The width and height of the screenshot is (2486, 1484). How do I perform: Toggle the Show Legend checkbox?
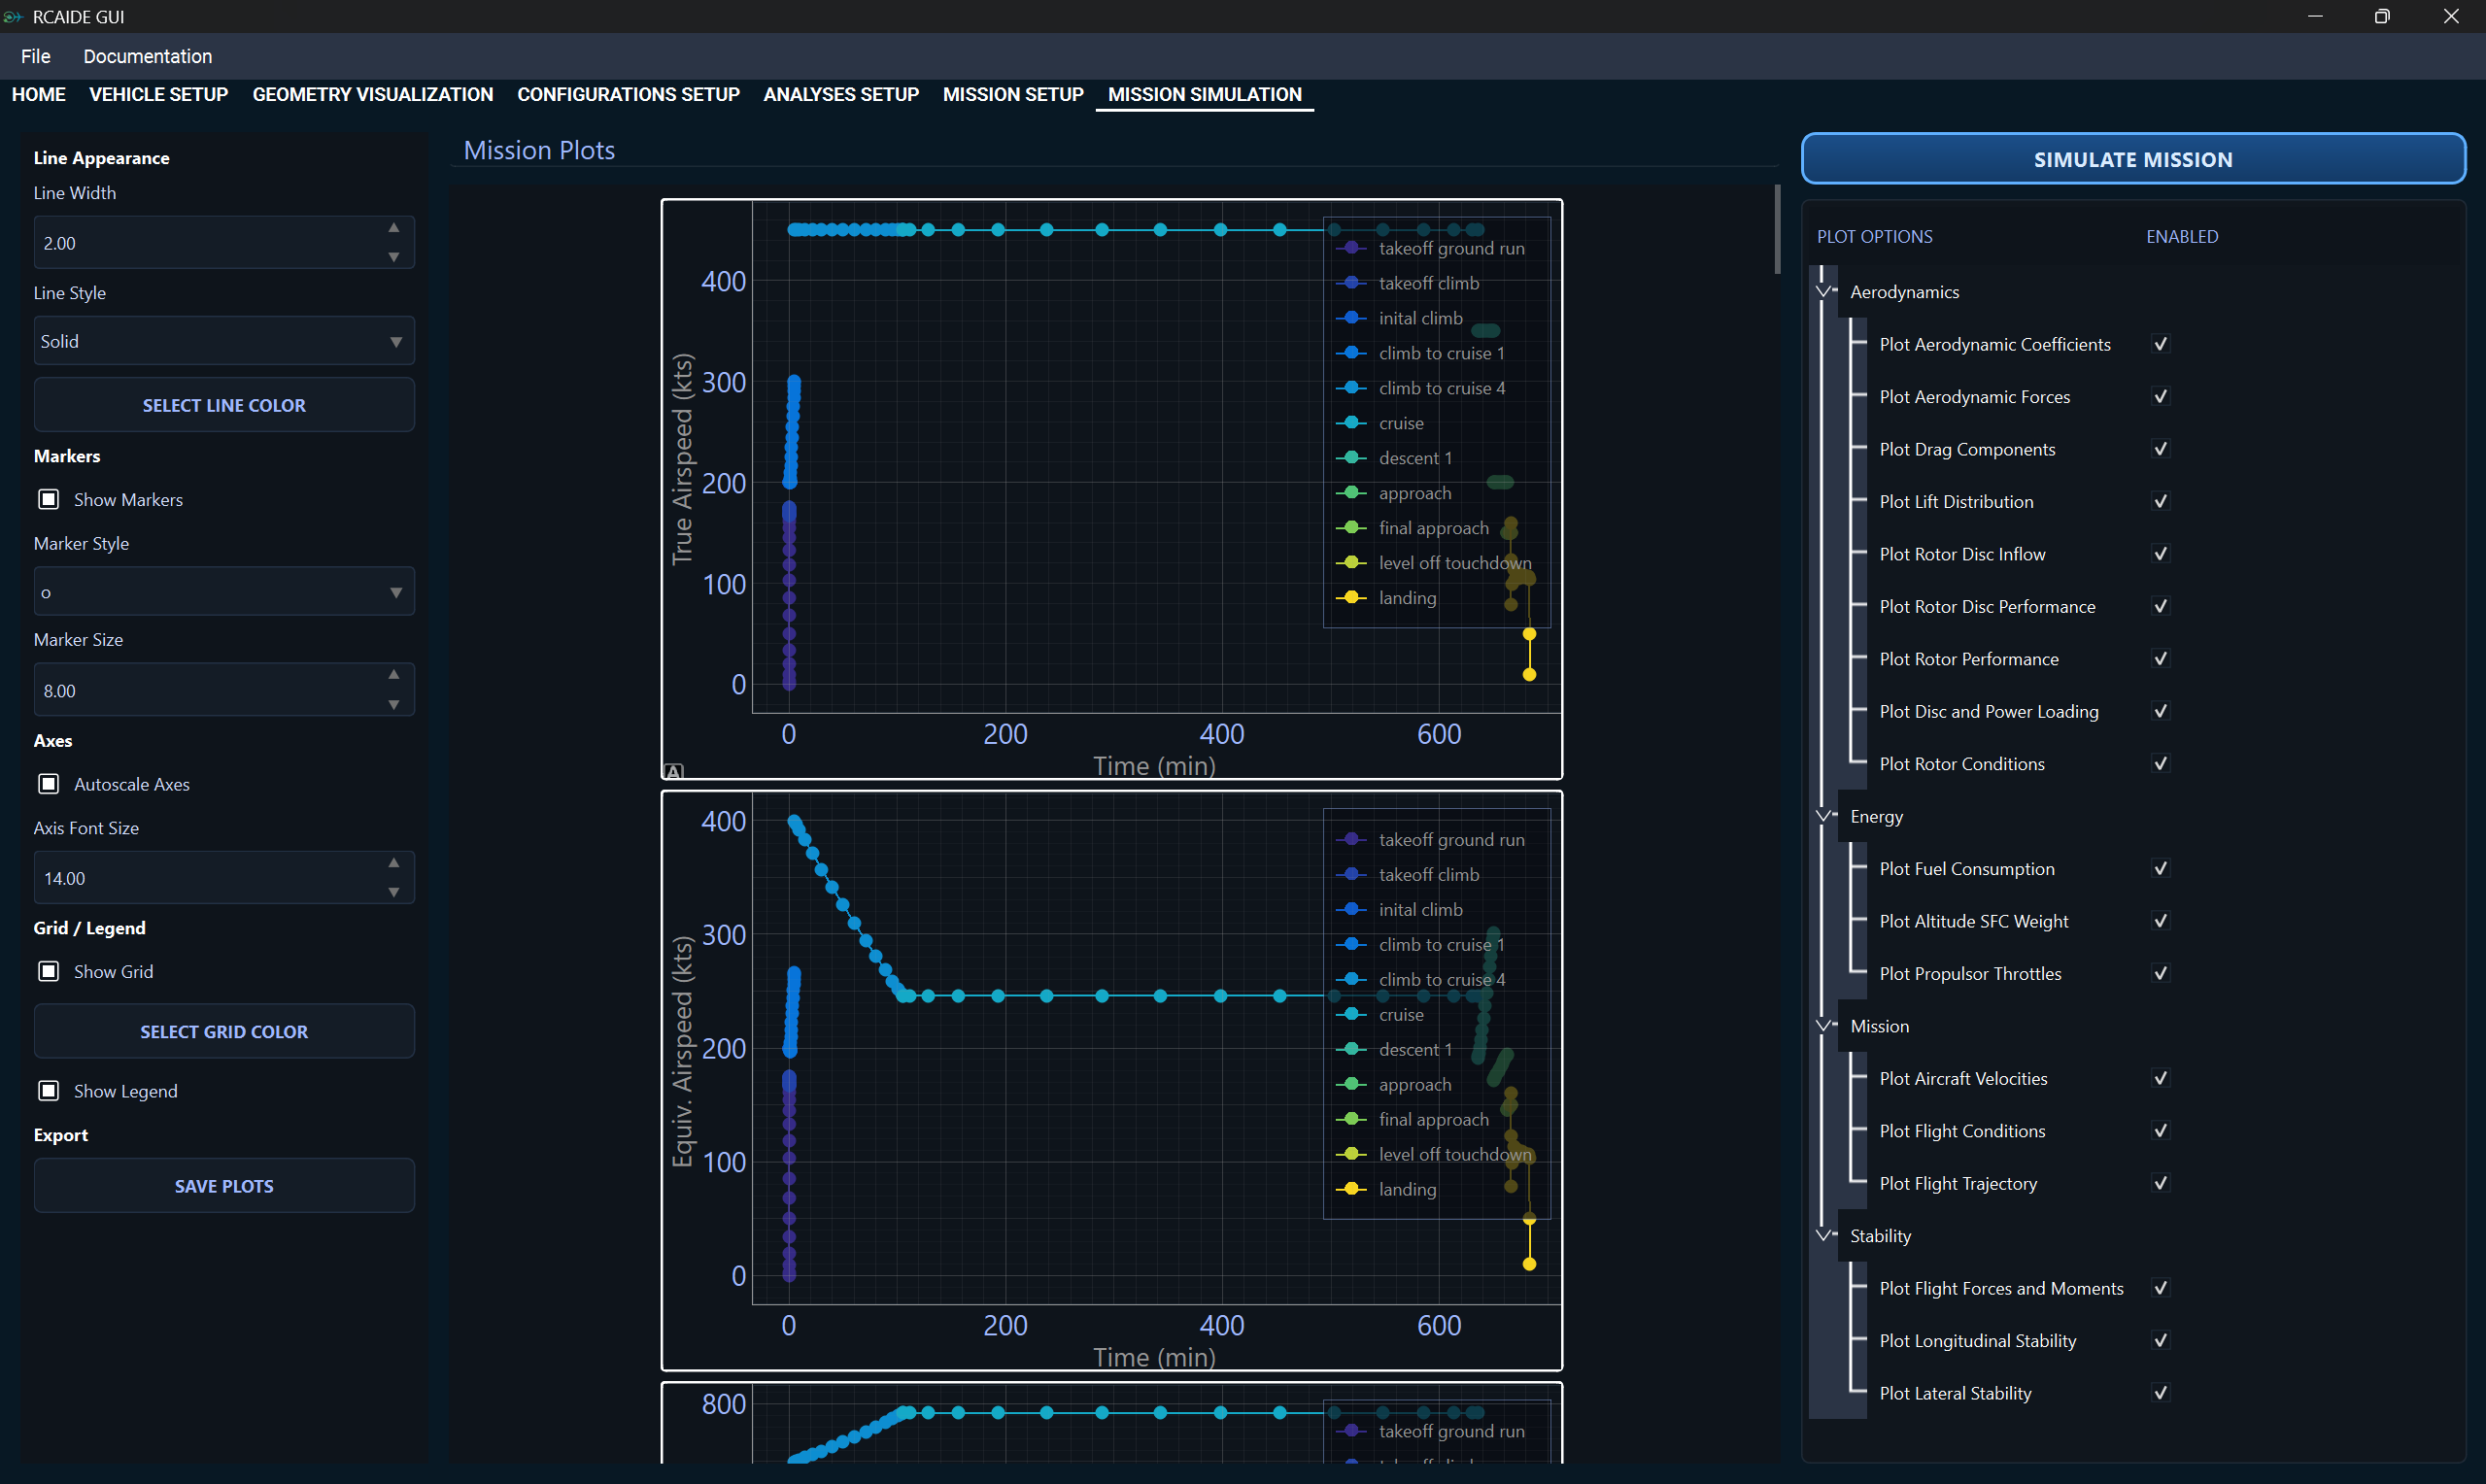point(48,1091)
